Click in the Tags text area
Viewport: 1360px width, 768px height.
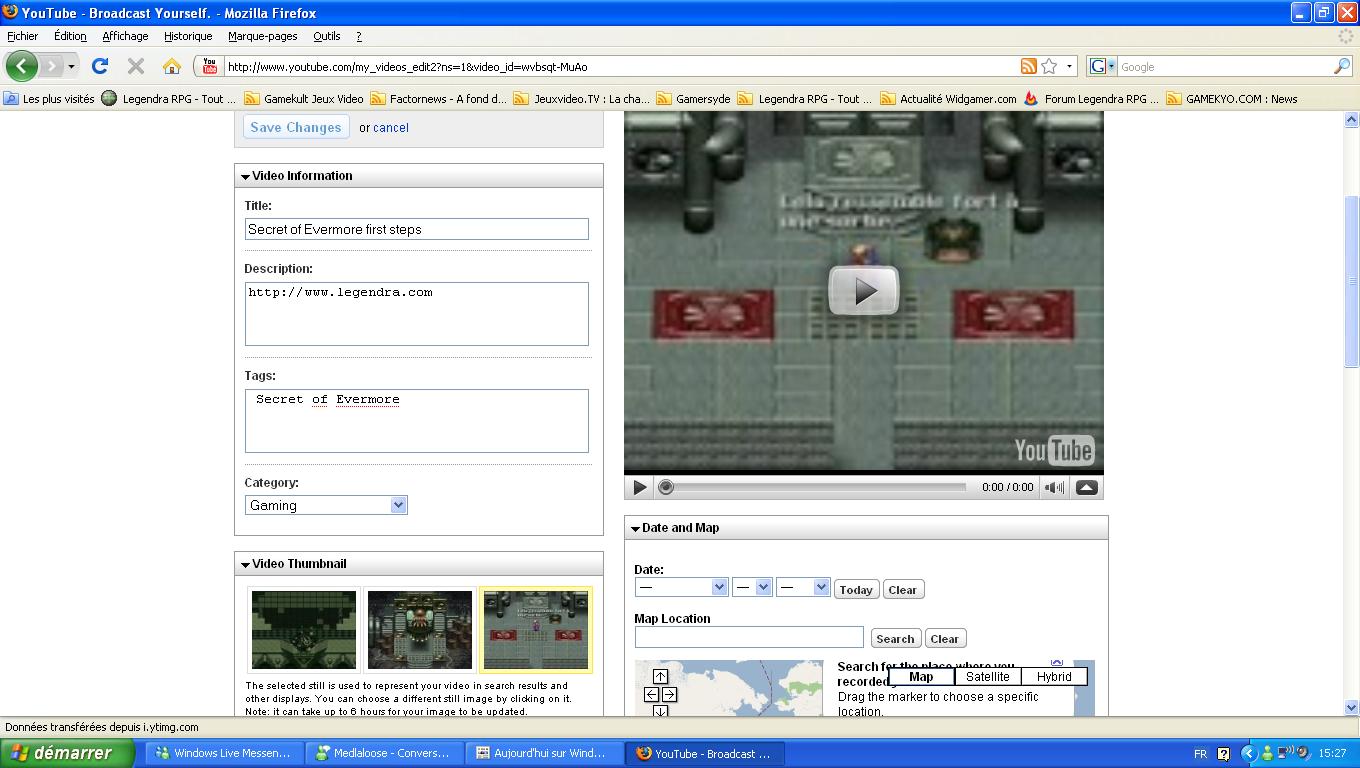tap(417, 421)
